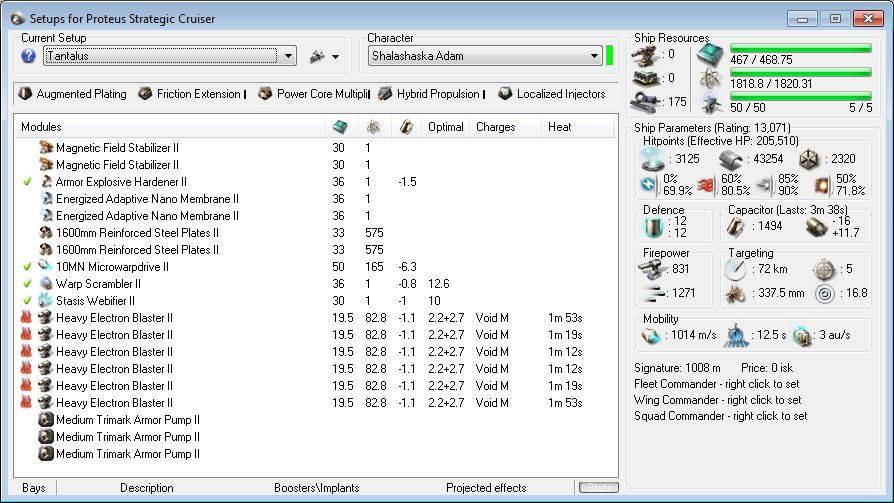
Task: Click the CPU resource icon near 467
Action: pyautogui.click(x=709, y=54)
